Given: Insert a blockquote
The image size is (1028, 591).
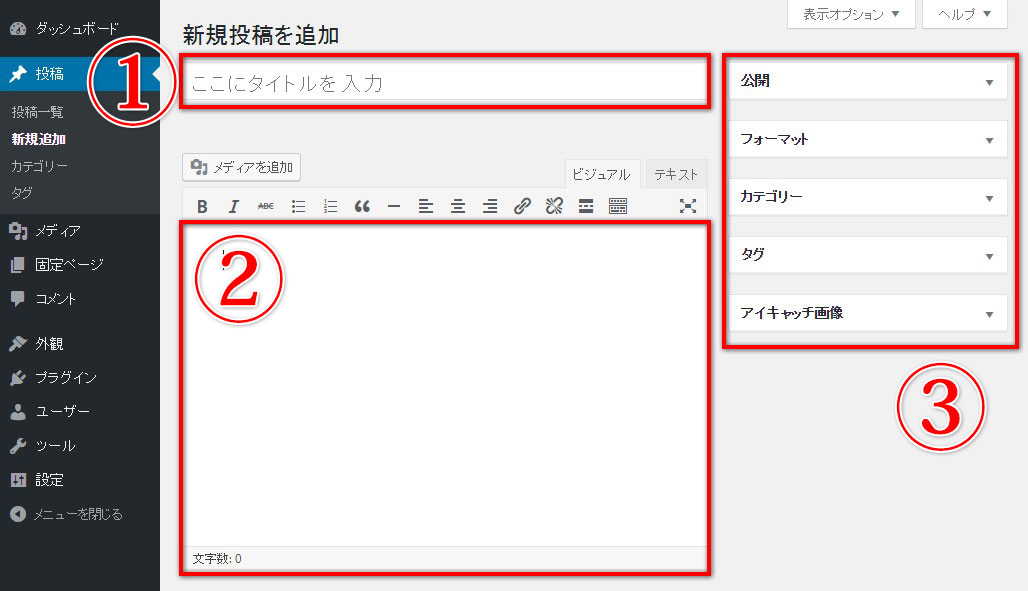Looking at the screenshot, I should [362, 205].
